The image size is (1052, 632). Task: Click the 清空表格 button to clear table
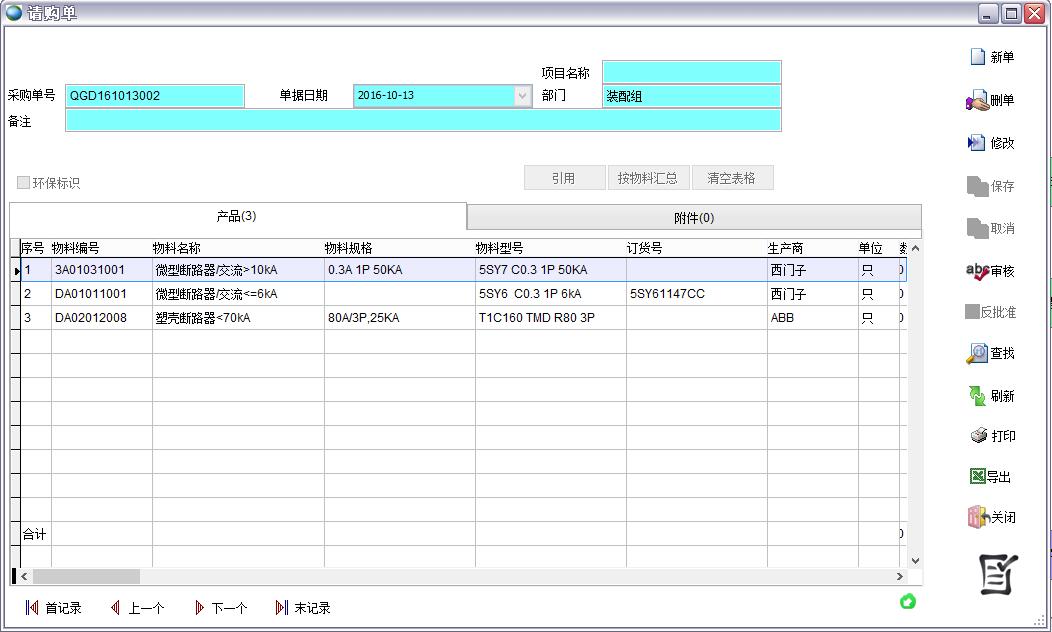(x=732, y=177)
